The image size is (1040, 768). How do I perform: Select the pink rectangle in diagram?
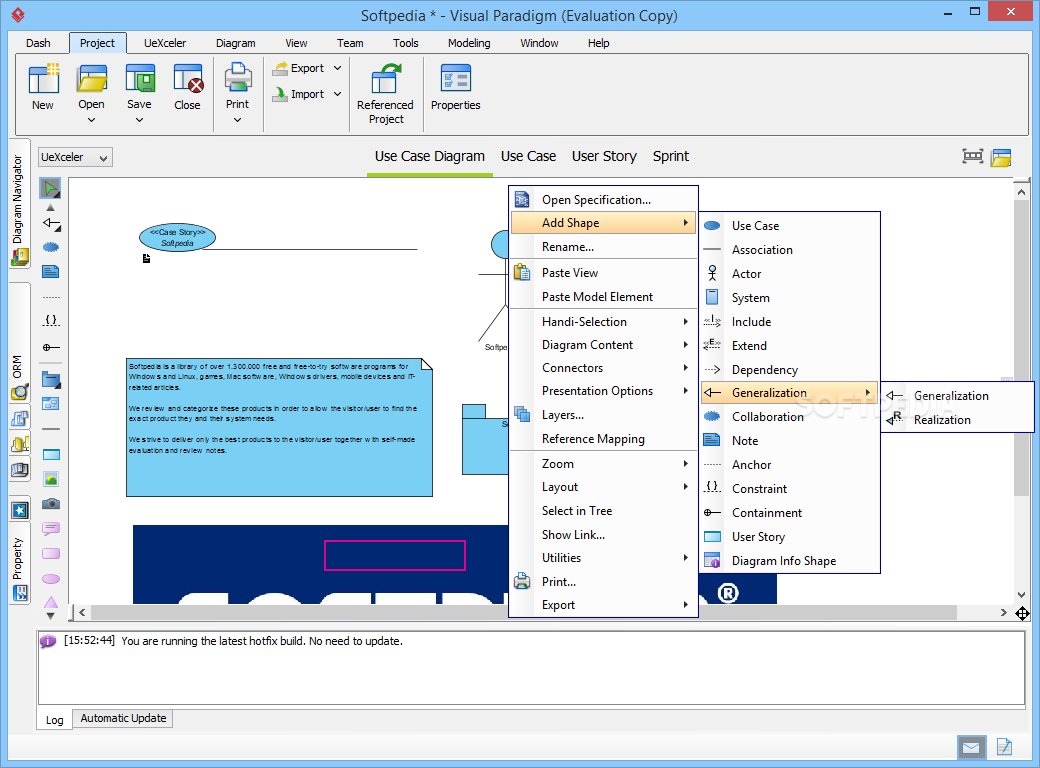coord(395,555)
